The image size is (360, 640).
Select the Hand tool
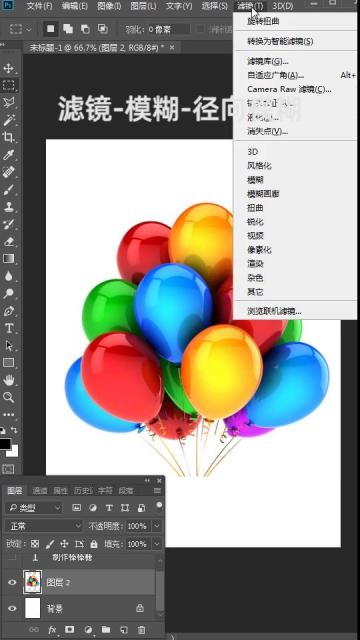(9, 380)
